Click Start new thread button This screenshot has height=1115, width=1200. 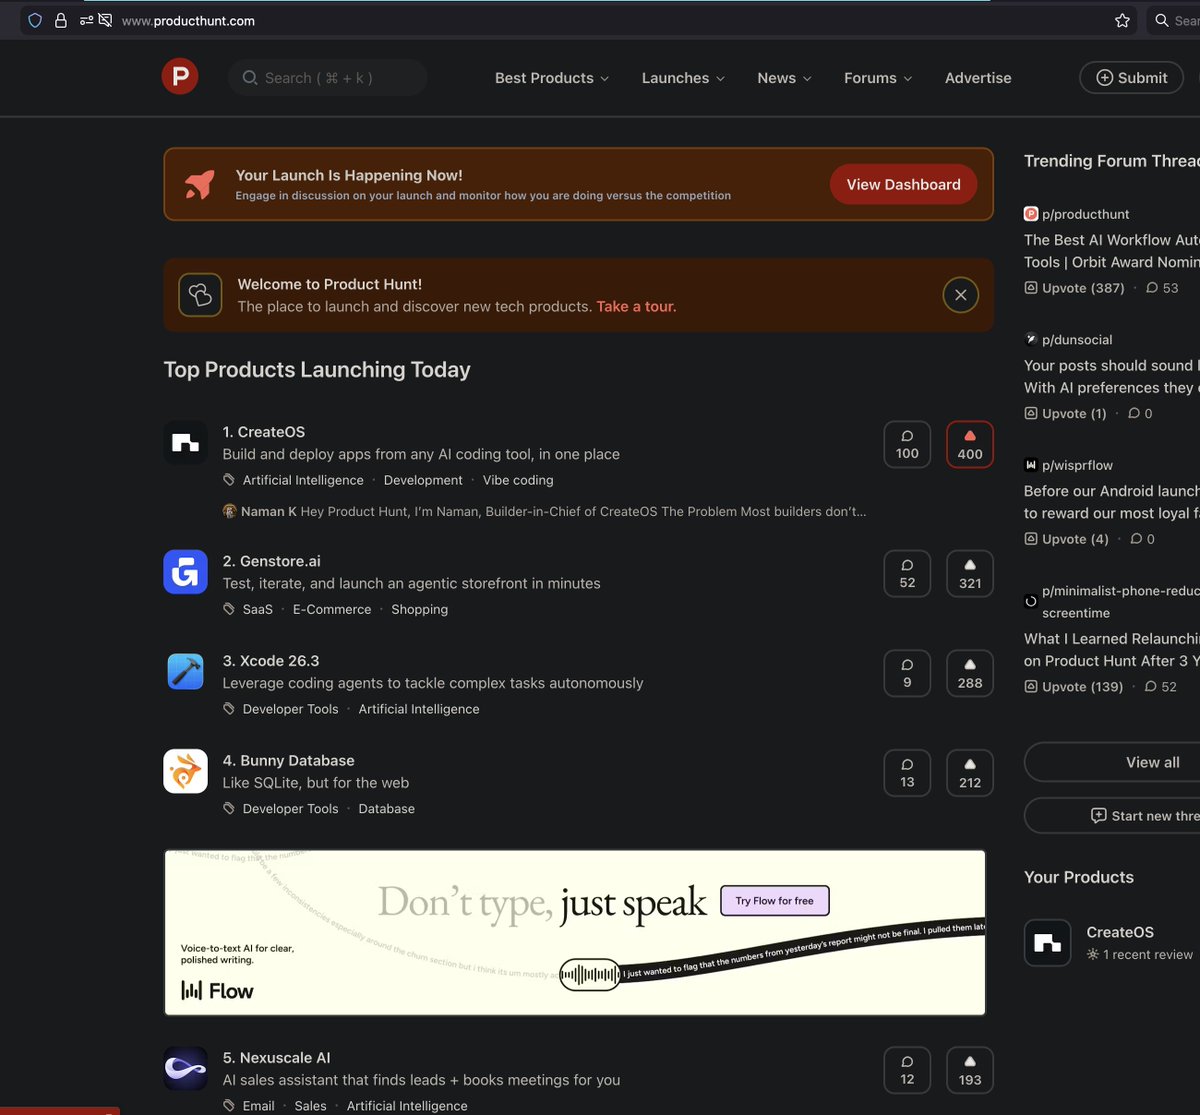(1112, 816)
